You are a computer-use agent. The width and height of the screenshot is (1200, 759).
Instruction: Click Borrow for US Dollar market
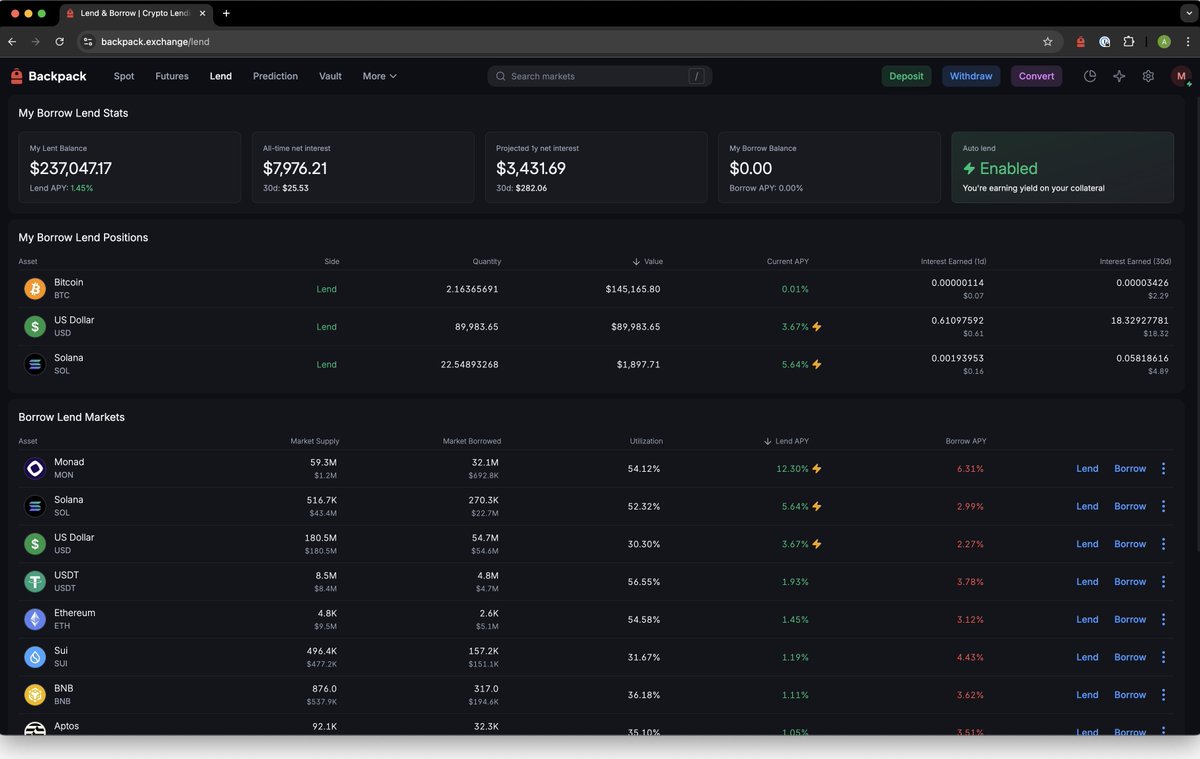(x=1130, y=544)
